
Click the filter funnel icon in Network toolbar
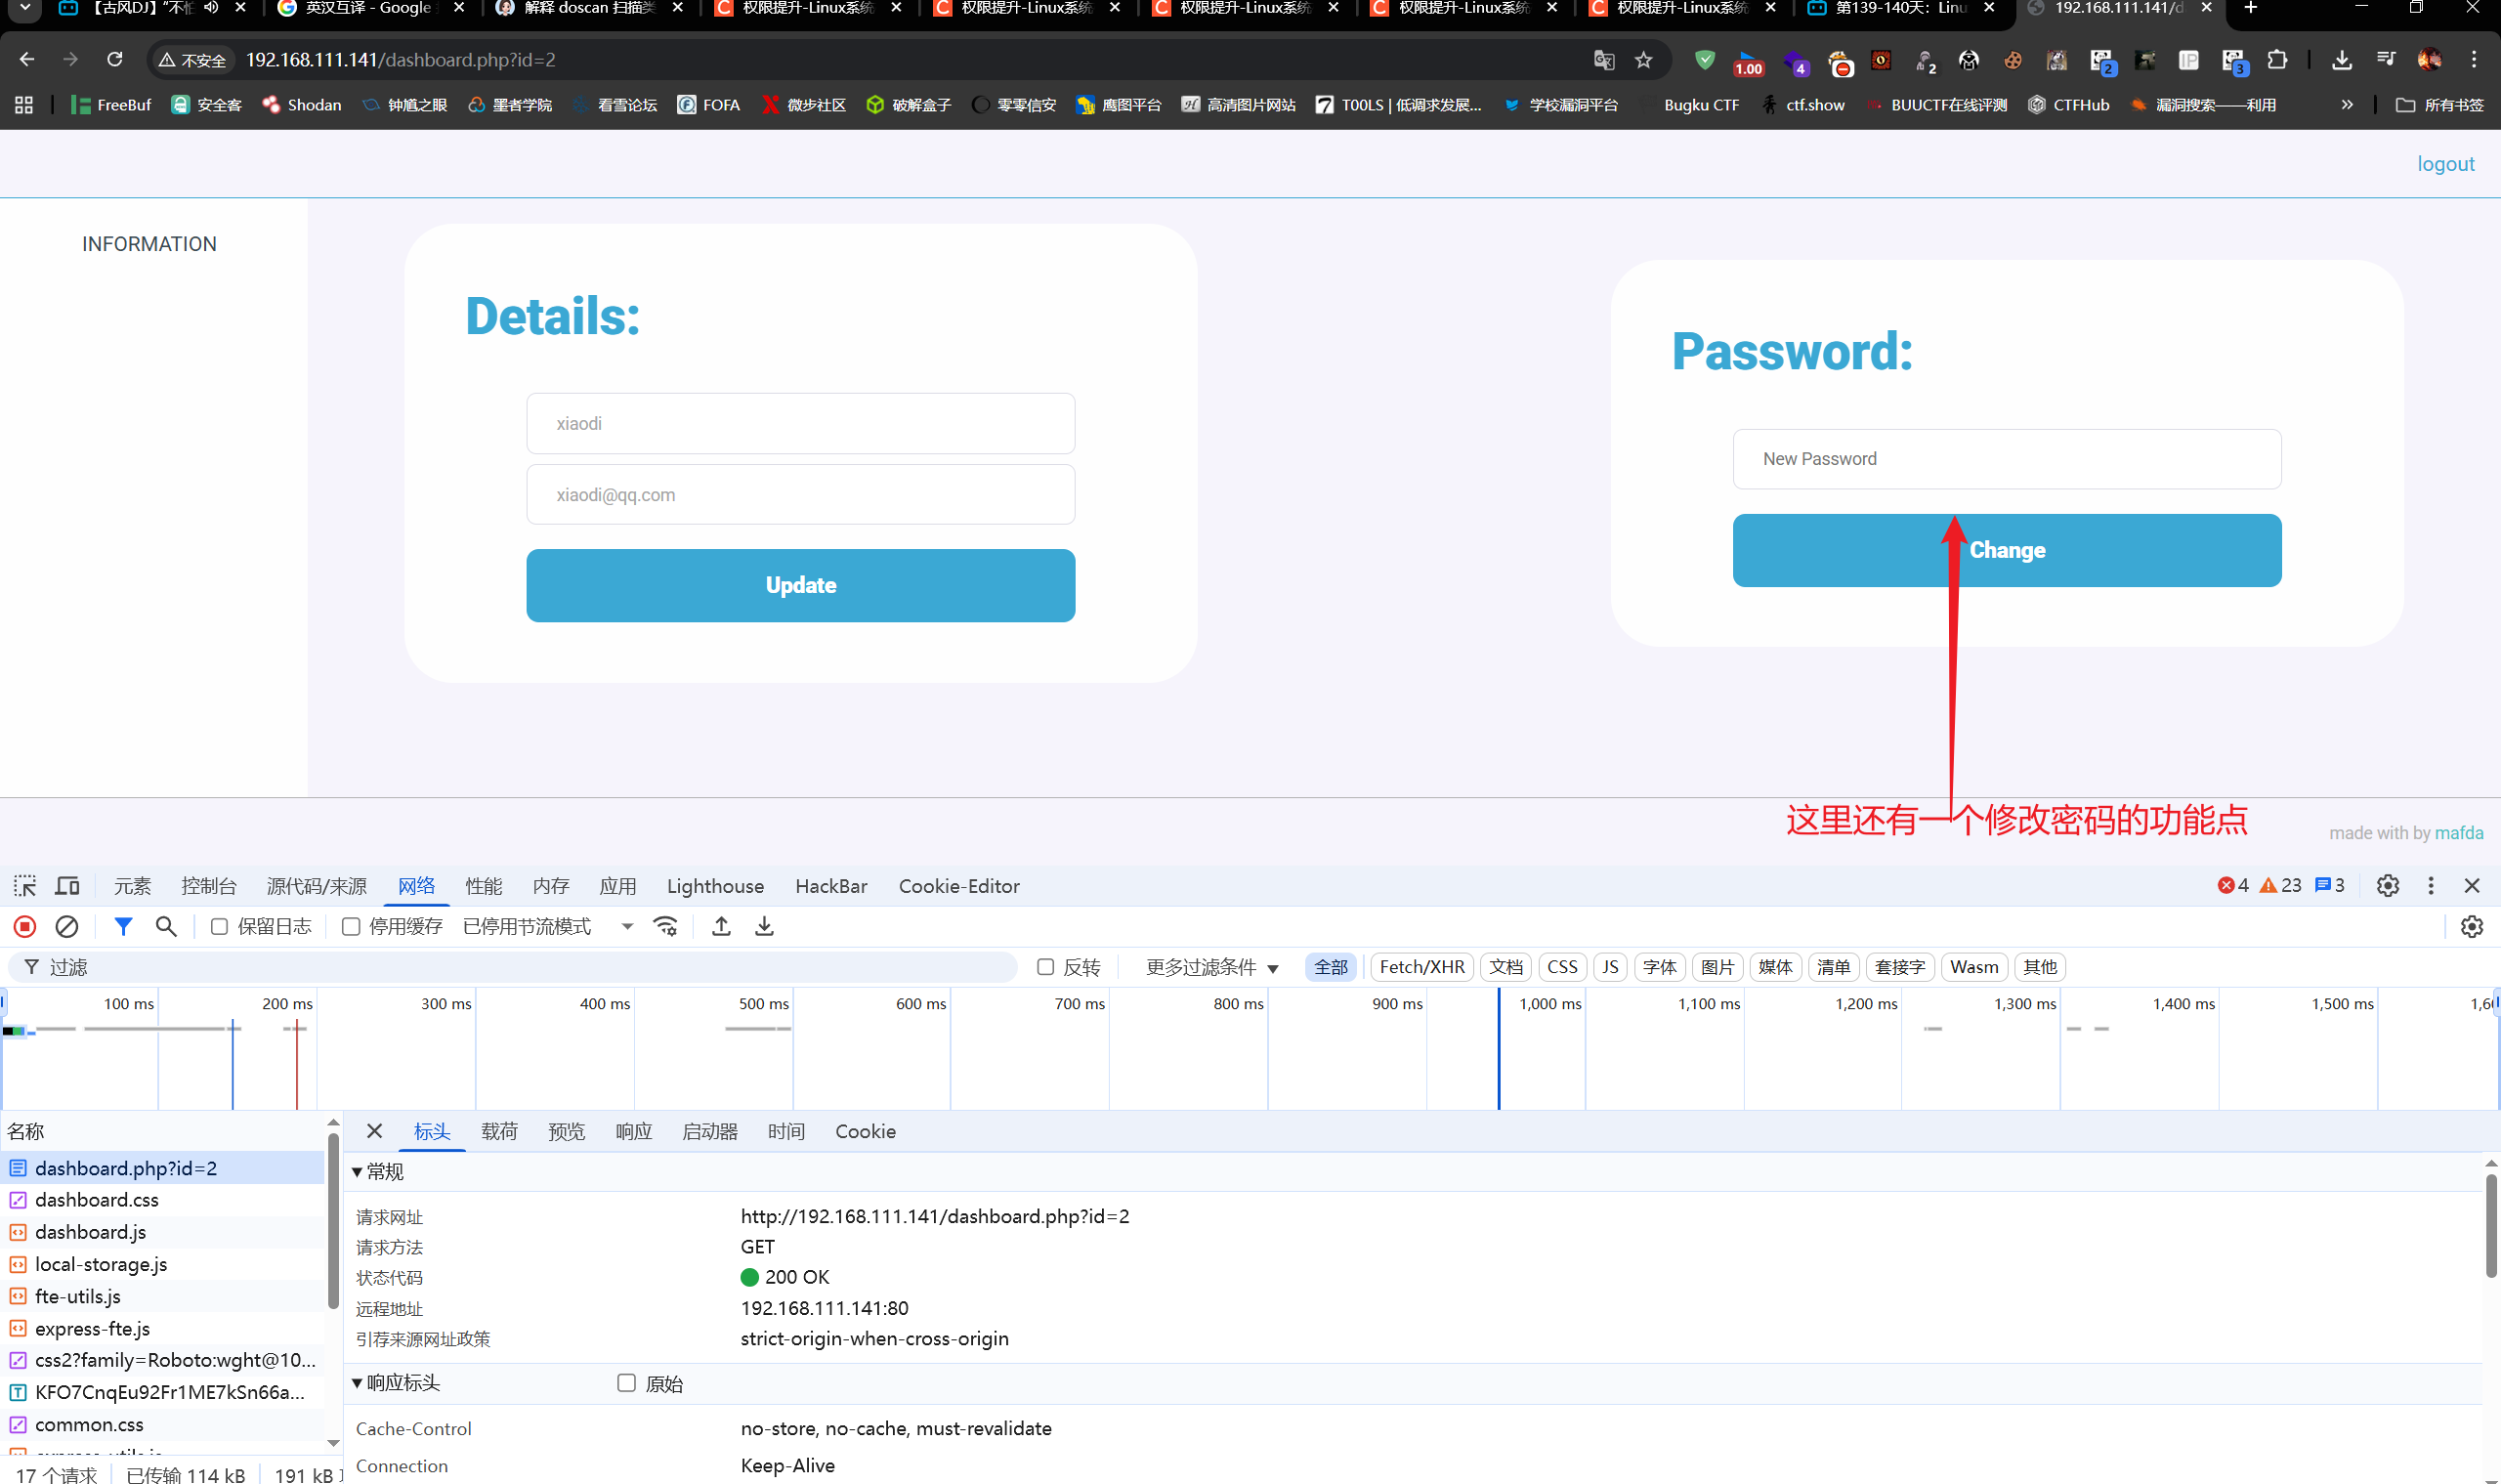click(123, 927)
